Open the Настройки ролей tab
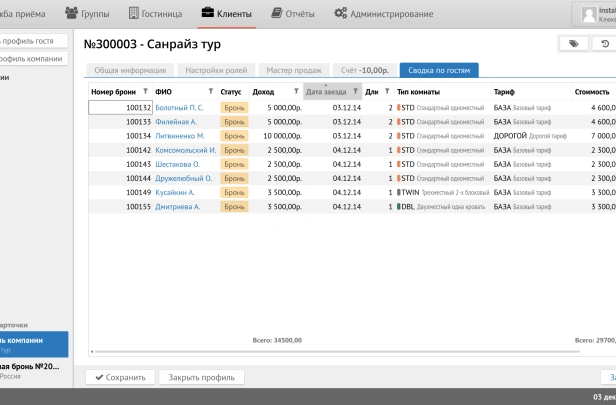Screen dimensions: 616x405 (x=217, y=70)
